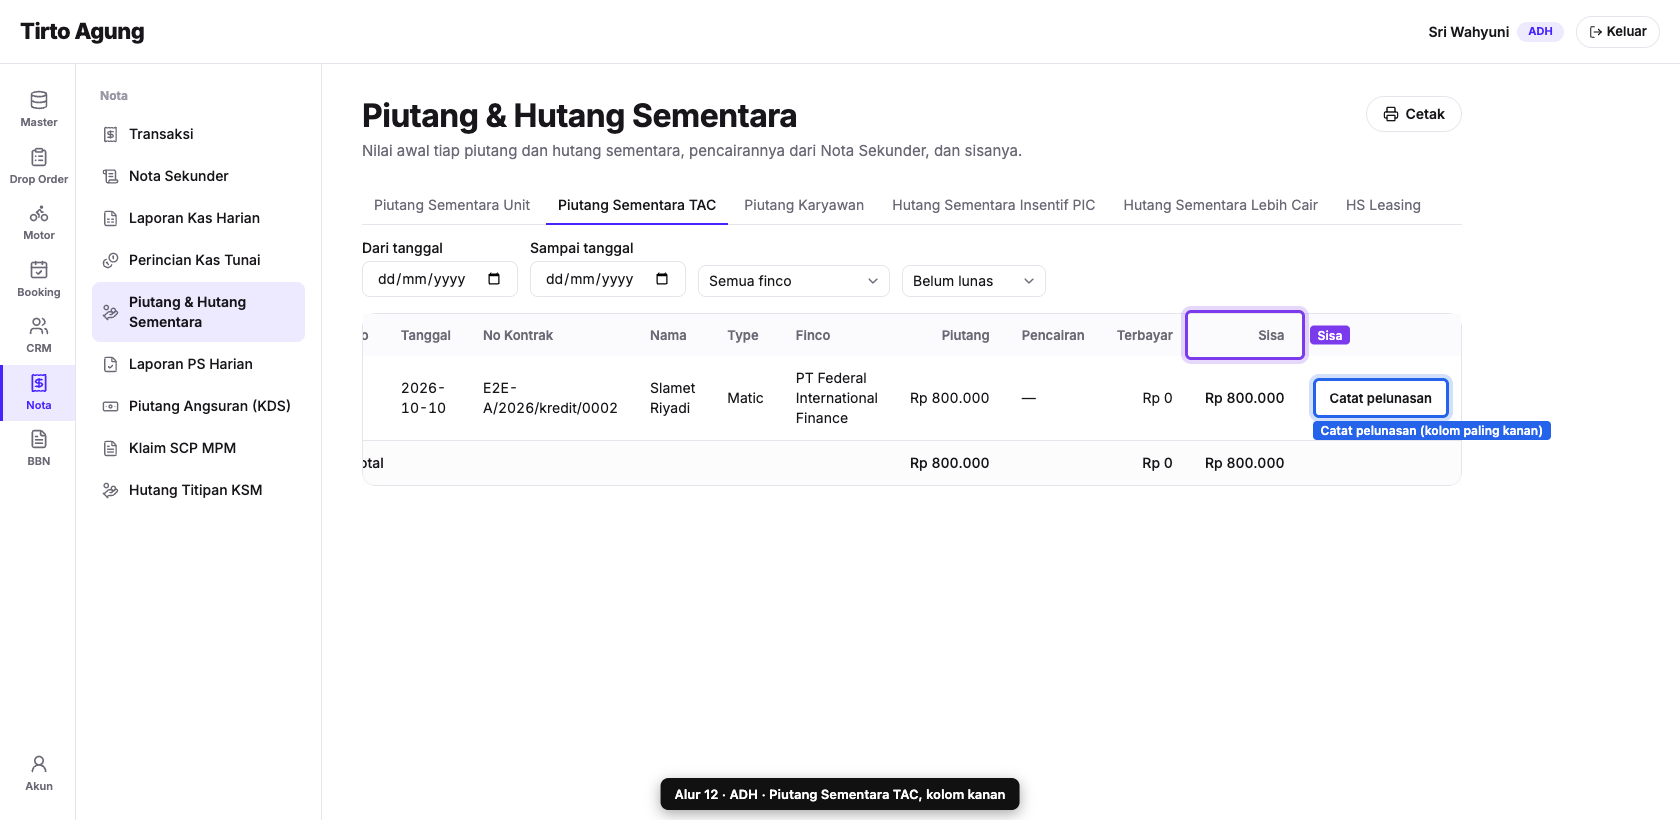Click the Terbayar column header
The height and width of the screenshot is (820, 1680).
(x=1145, y=335)
